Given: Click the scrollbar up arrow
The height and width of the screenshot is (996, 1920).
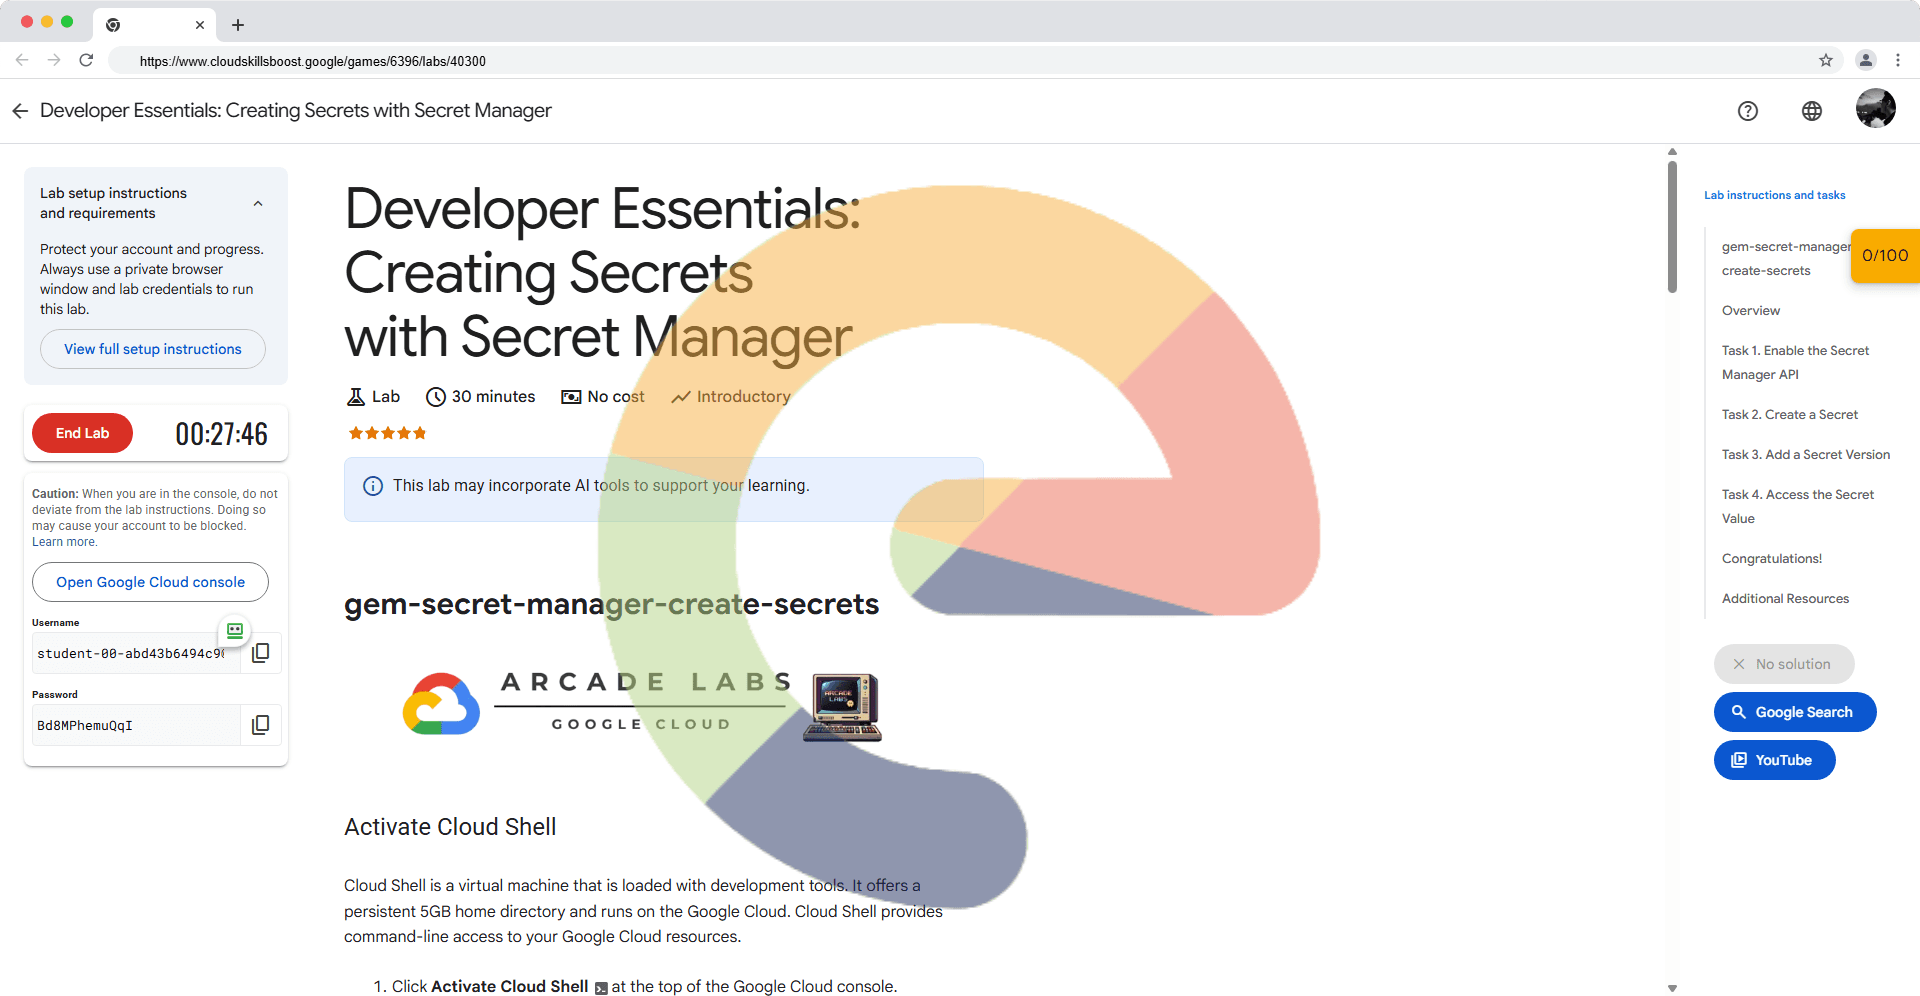Looking at the screenshot, I should [1672, 152].
